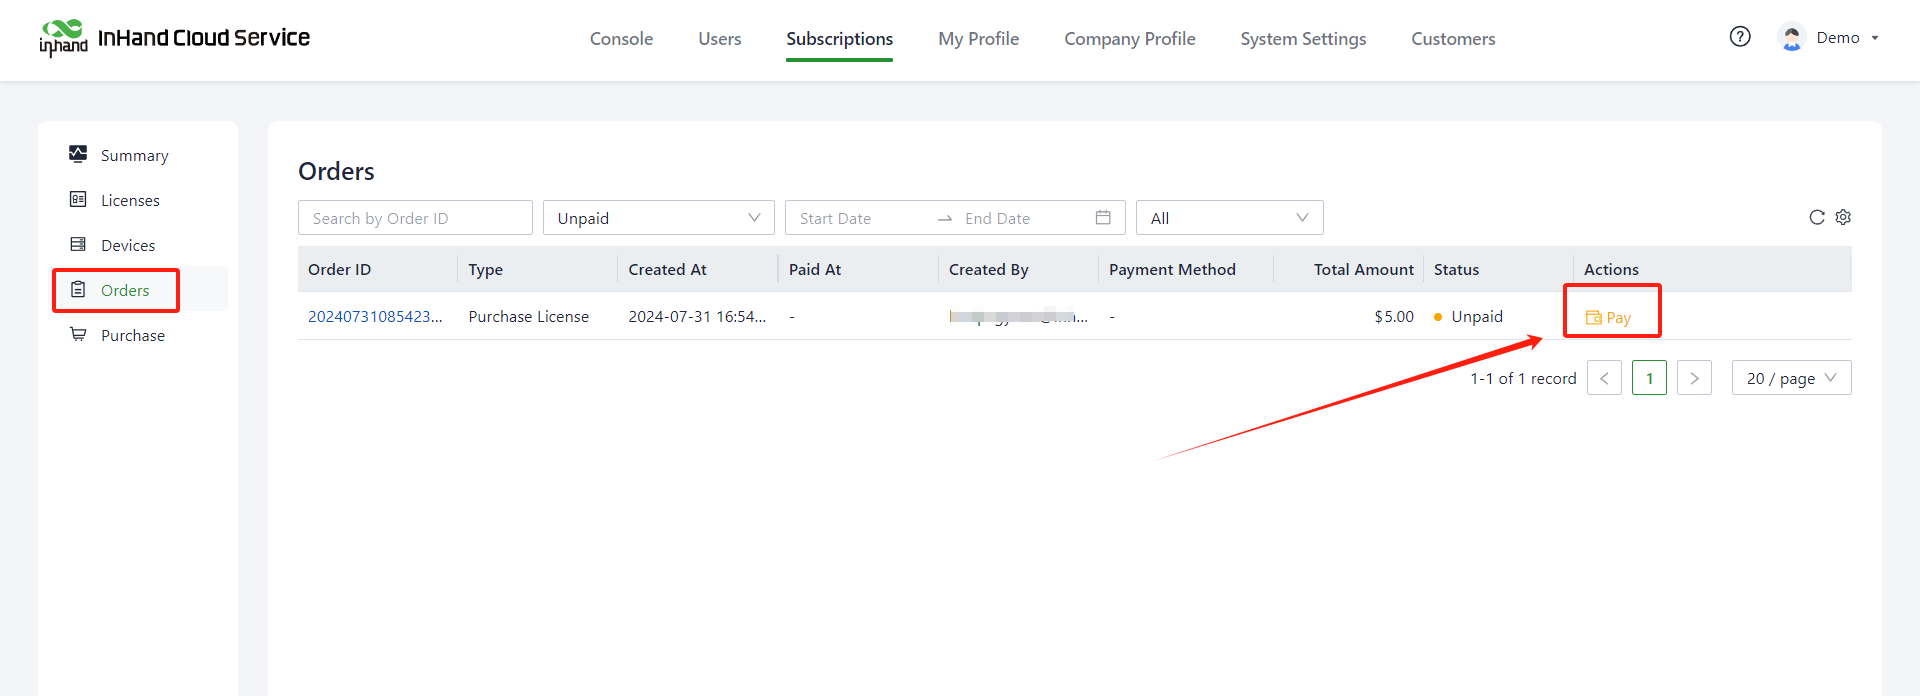This screenshot has width=1920, height=696.
Task: Open the Demo account menu arrow
Action: 1875,38
